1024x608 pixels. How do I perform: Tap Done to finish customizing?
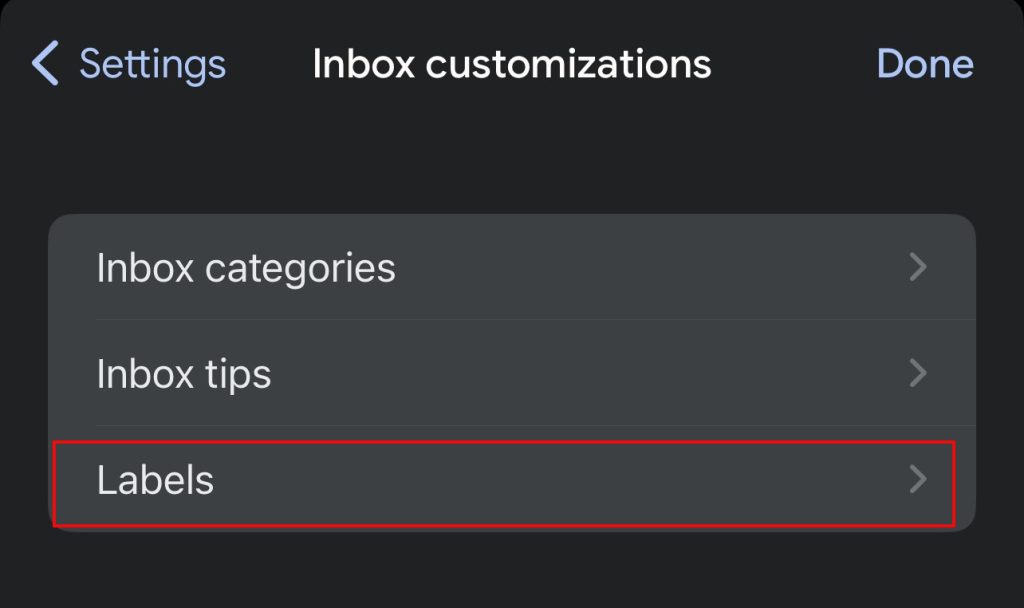click(925, 64)
